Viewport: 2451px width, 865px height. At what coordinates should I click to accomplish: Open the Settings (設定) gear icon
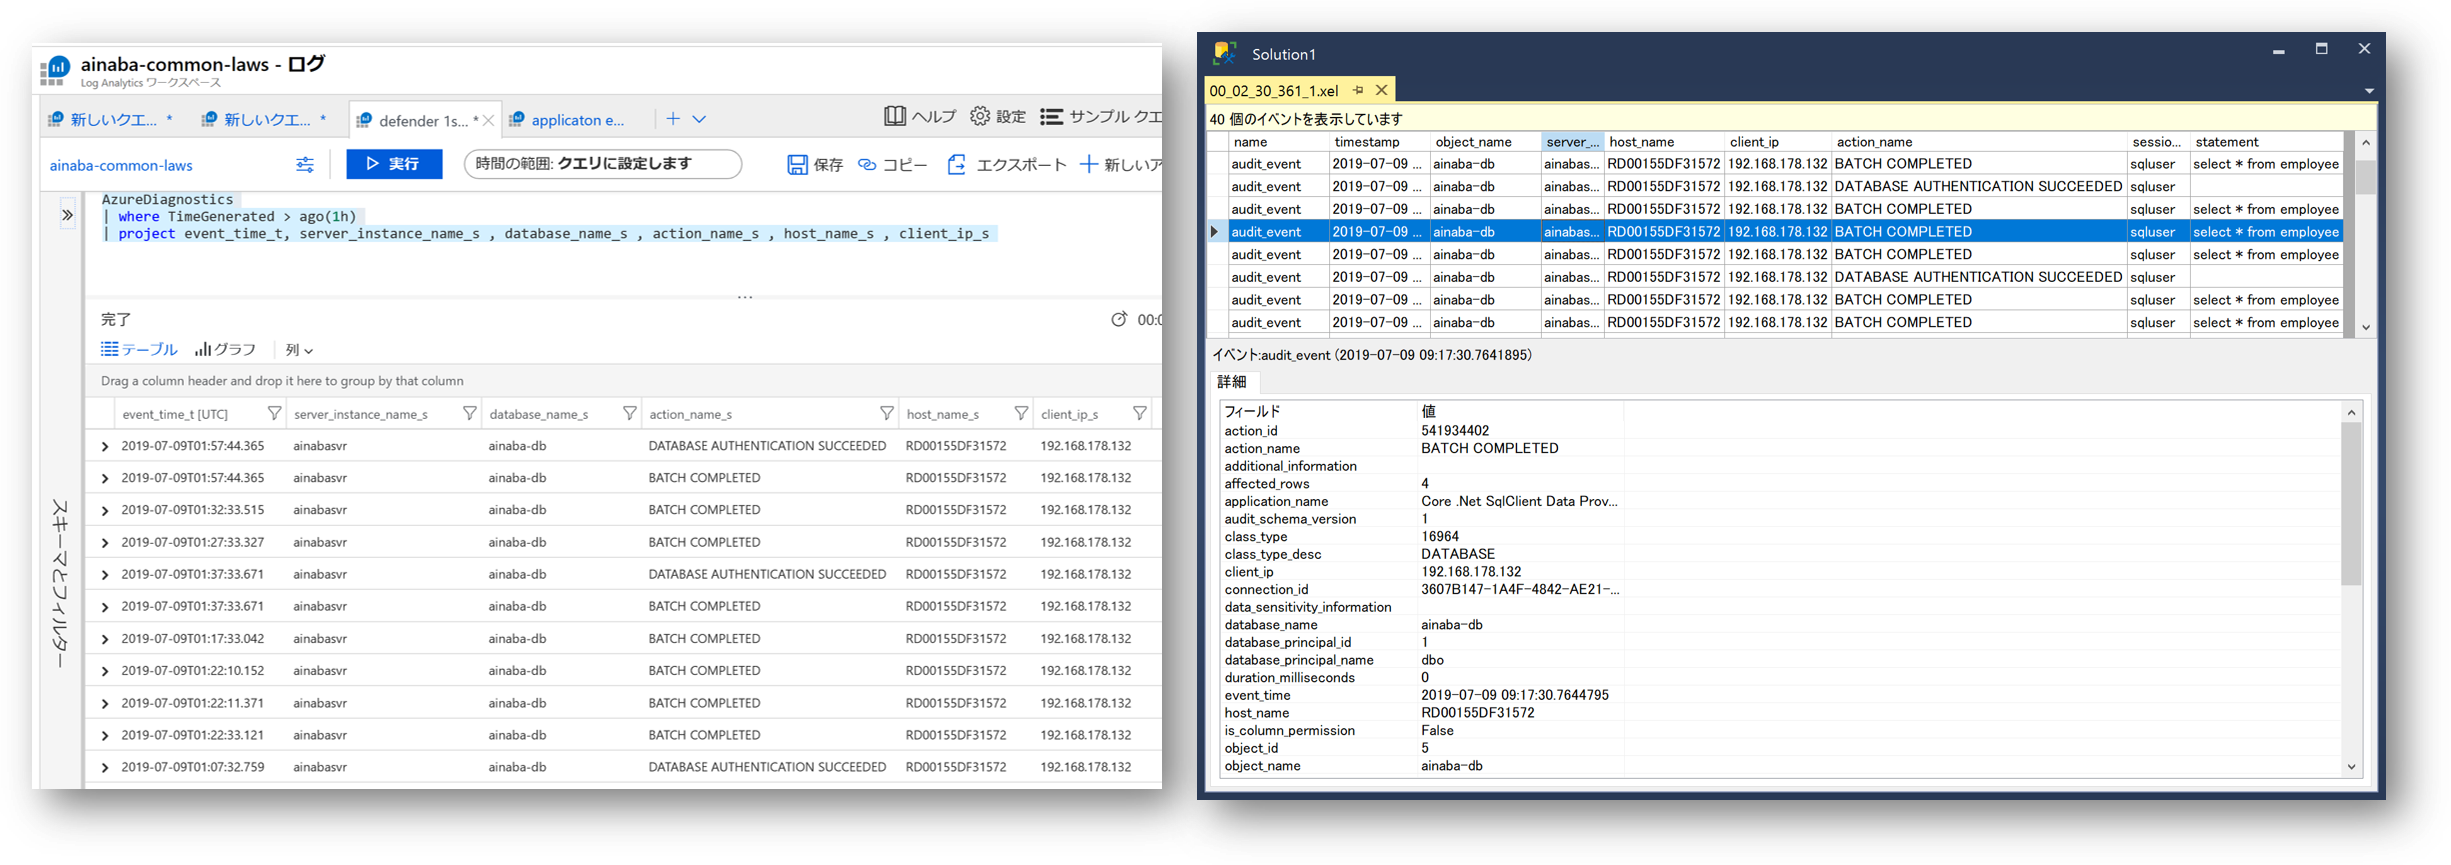(x=980, y=117)
